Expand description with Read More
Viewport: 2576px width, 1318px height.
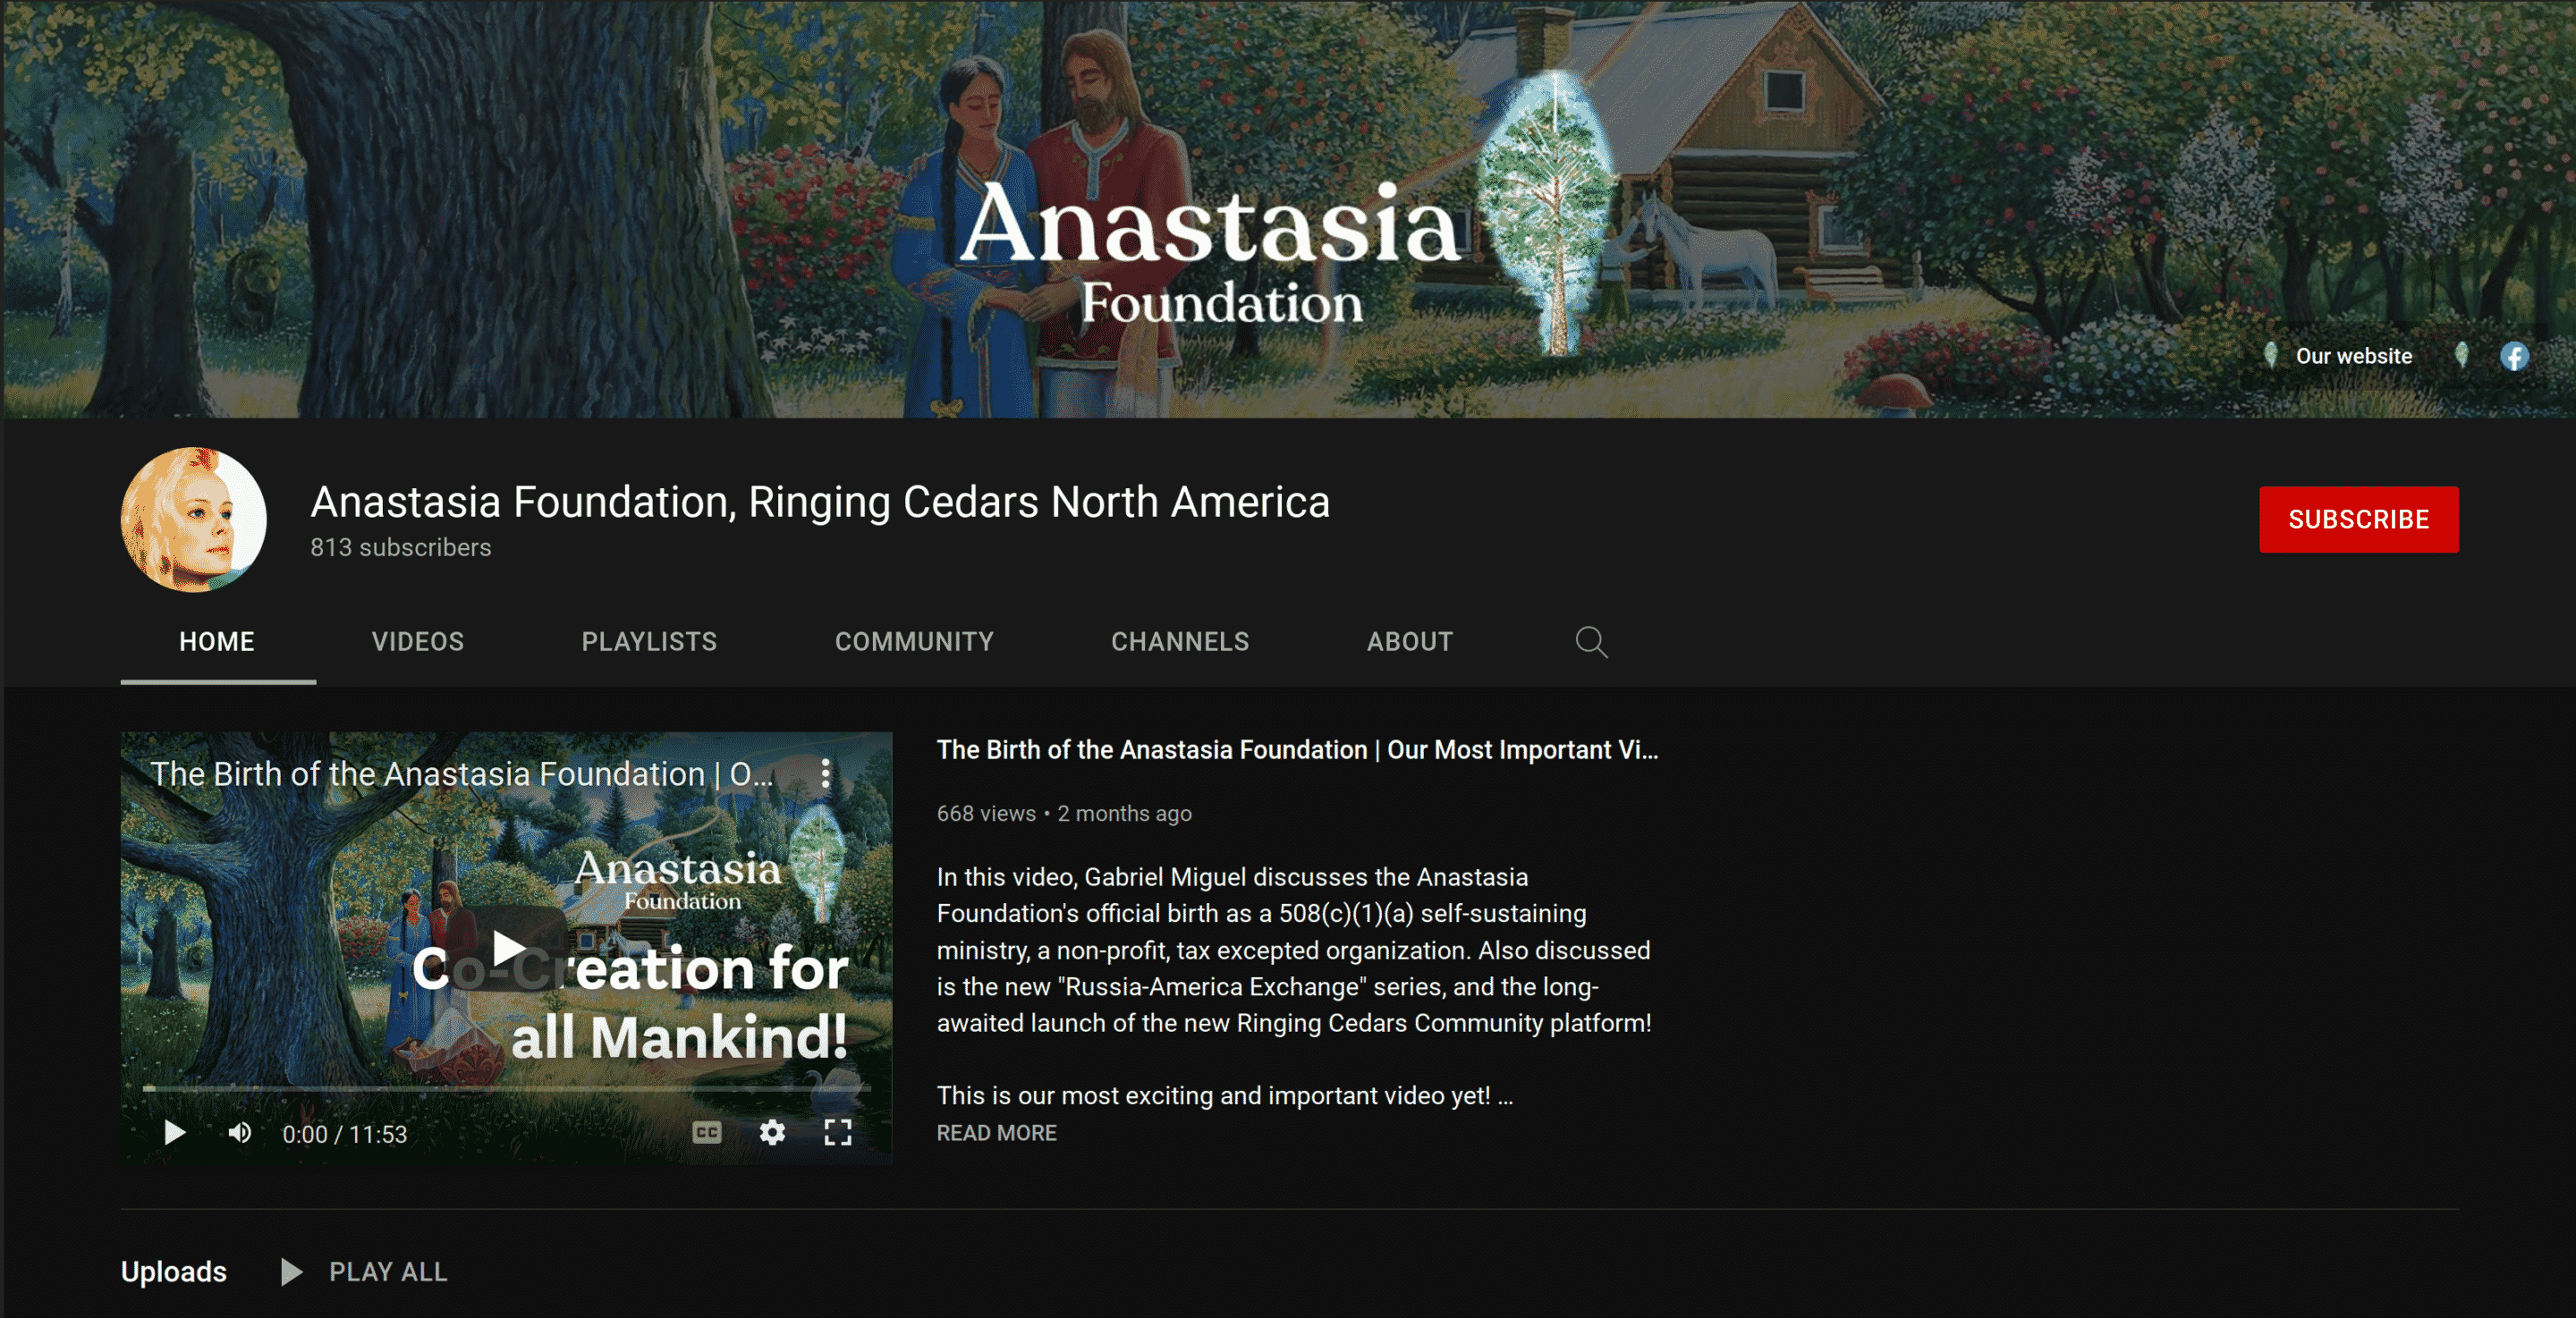click(x=997, y=1133)
